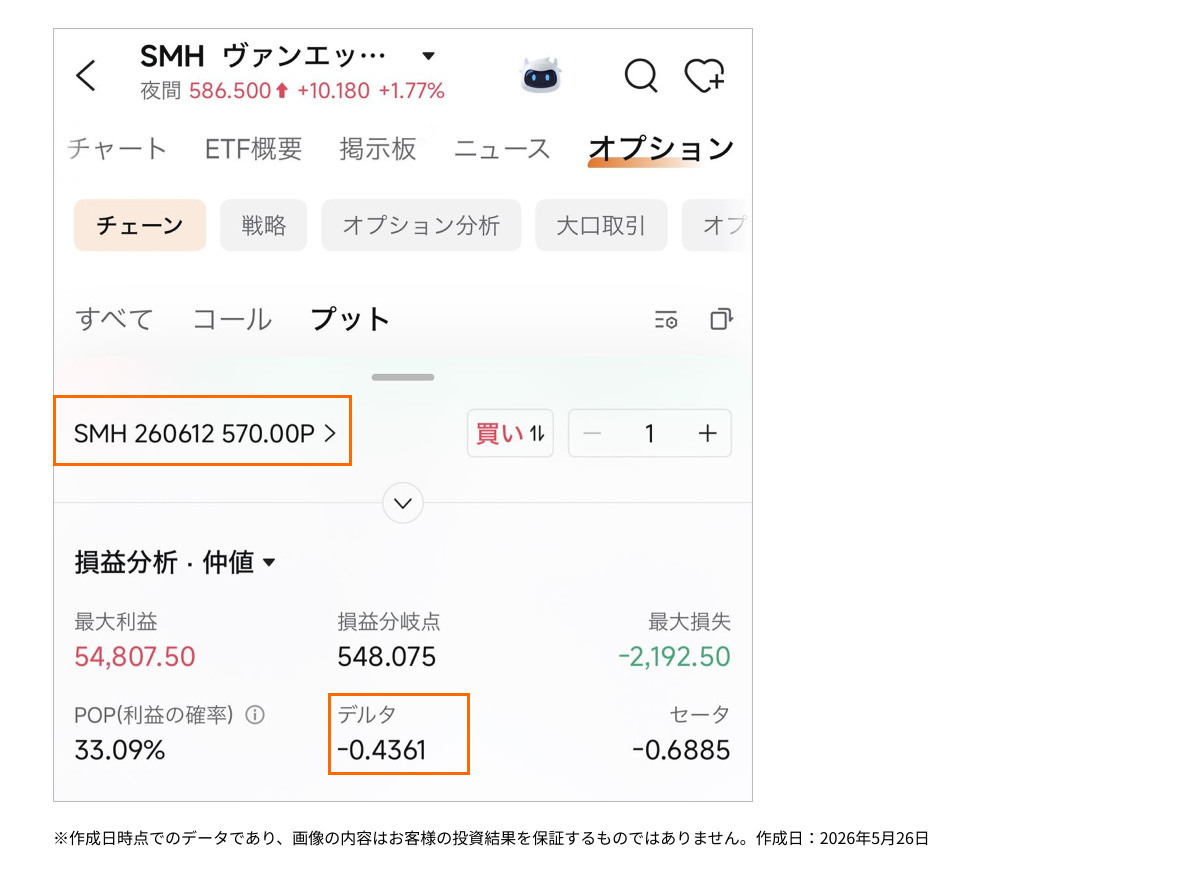Image resolution: width=1186 pixels, height=871 pixels.
Task: Open the robot AI assistant icon
Action: (541, 76)
